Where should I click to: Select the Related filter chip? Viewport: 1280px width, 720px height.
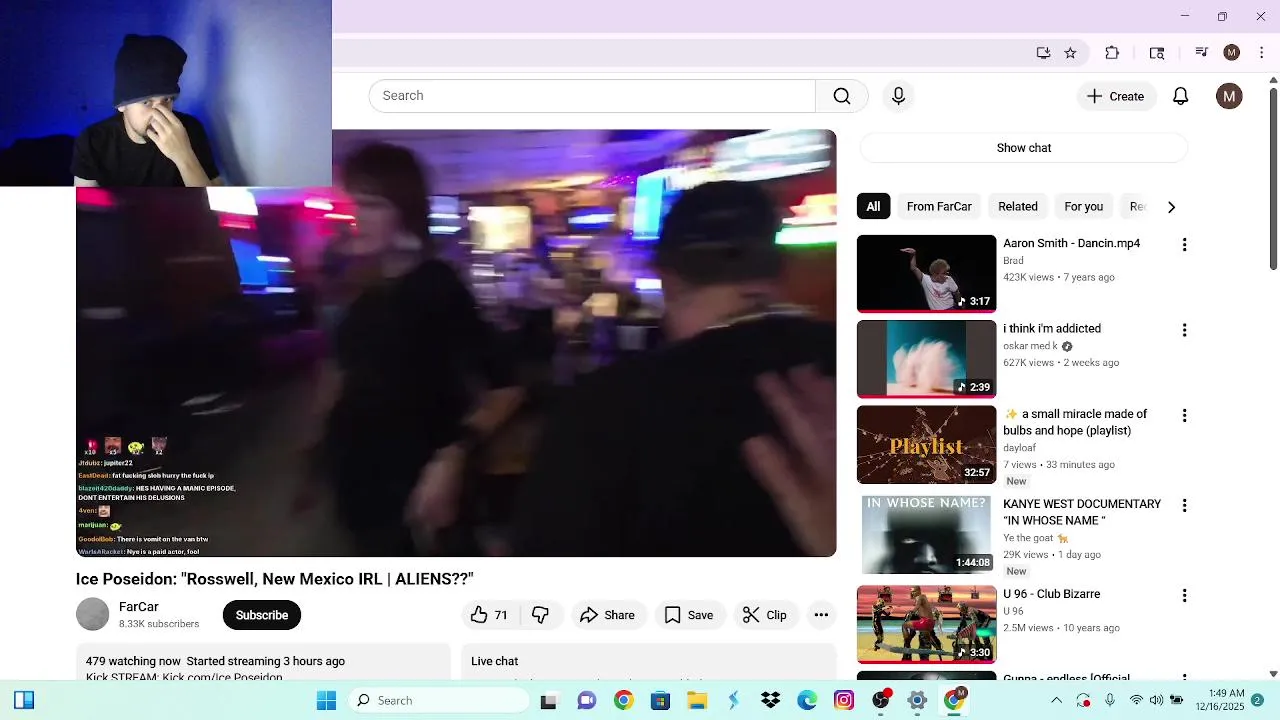click(x=1018, y=207)
